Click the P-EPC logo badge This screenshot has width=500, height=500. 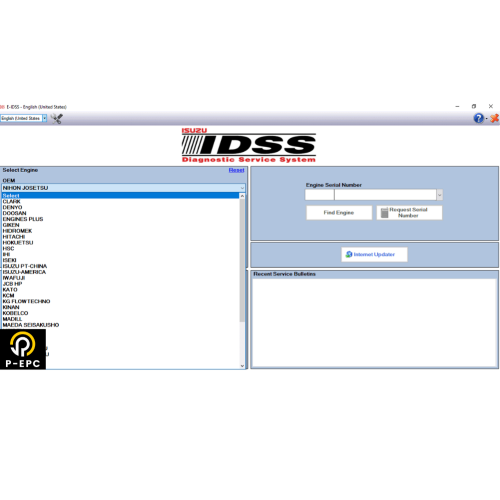[x=23, y=349]
